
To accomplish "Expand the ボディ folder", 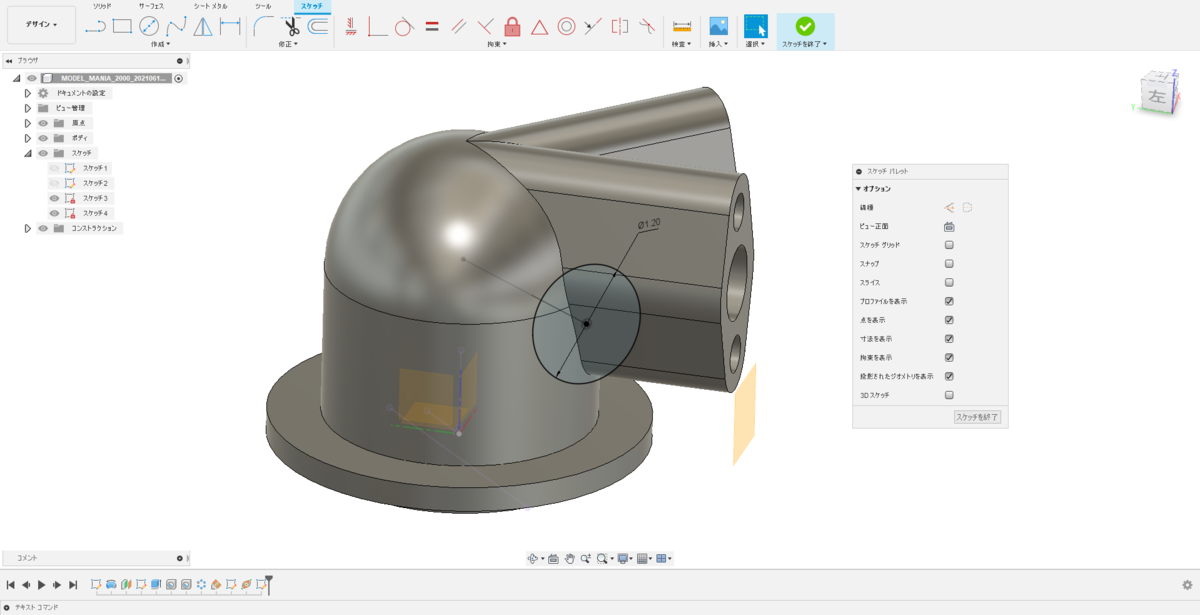I will pyautogui.click(x=28, y=138).
